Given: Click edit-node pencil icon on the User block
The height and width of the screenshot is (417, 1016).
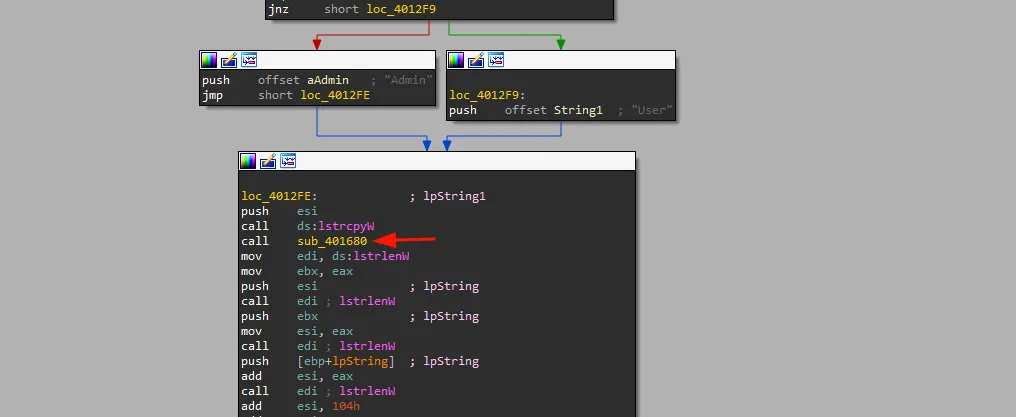Looking at the screenshot, I should coord(476,60).
